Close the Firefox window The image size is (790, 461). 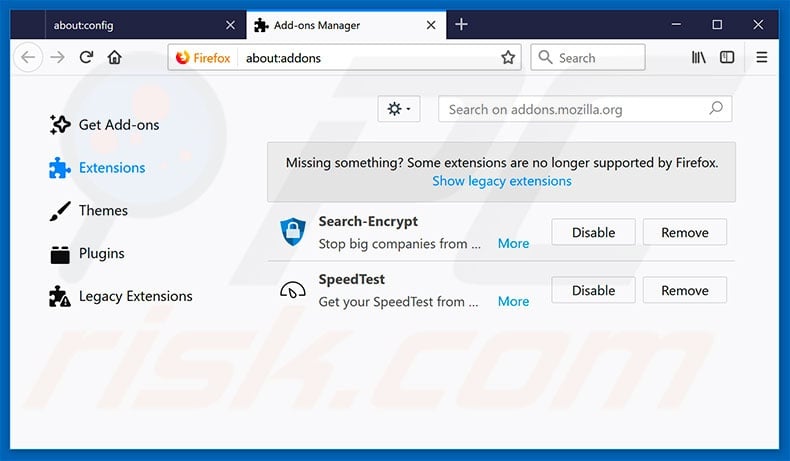point(758,24)
